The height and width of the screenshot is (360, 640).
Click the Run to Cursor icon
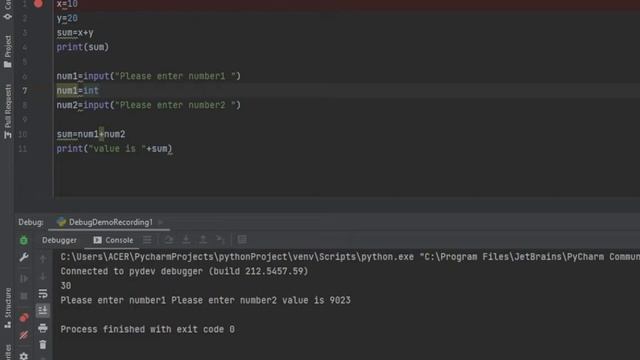(x=220, y=240)
